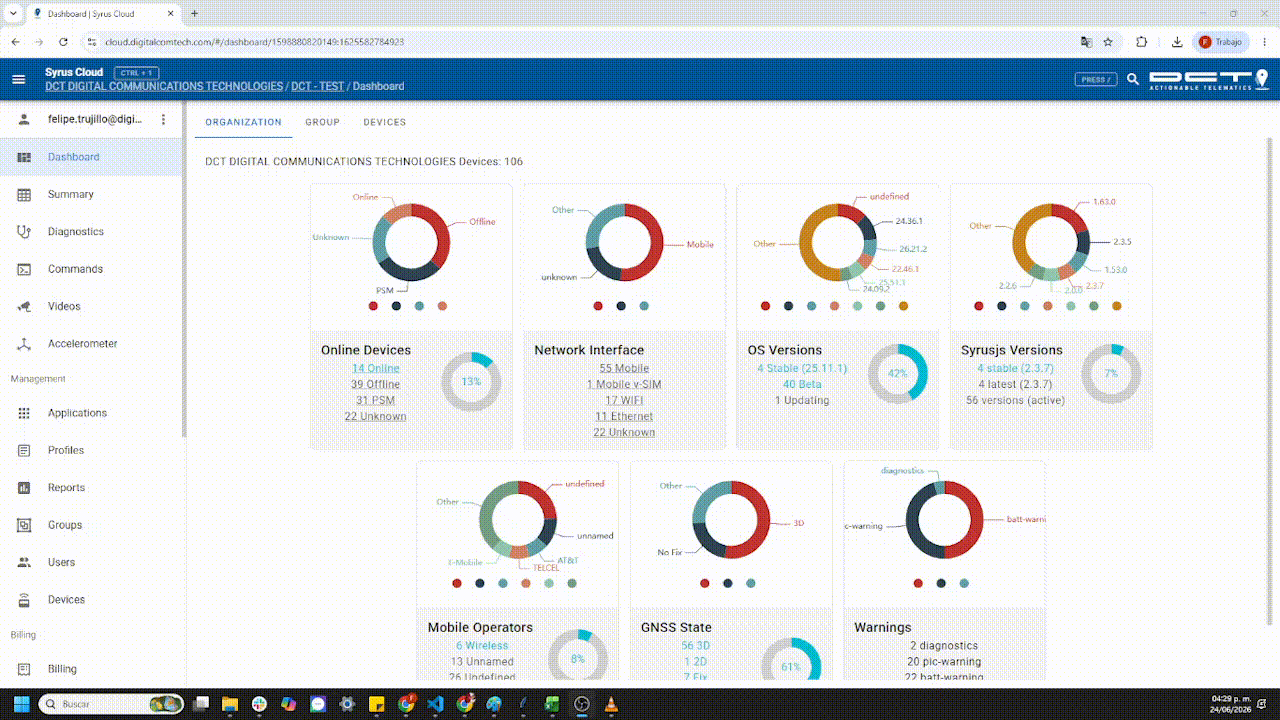Open the browser translate page icon
The height and width of the screenshot is (720, 1280).
click(1086, 42)
